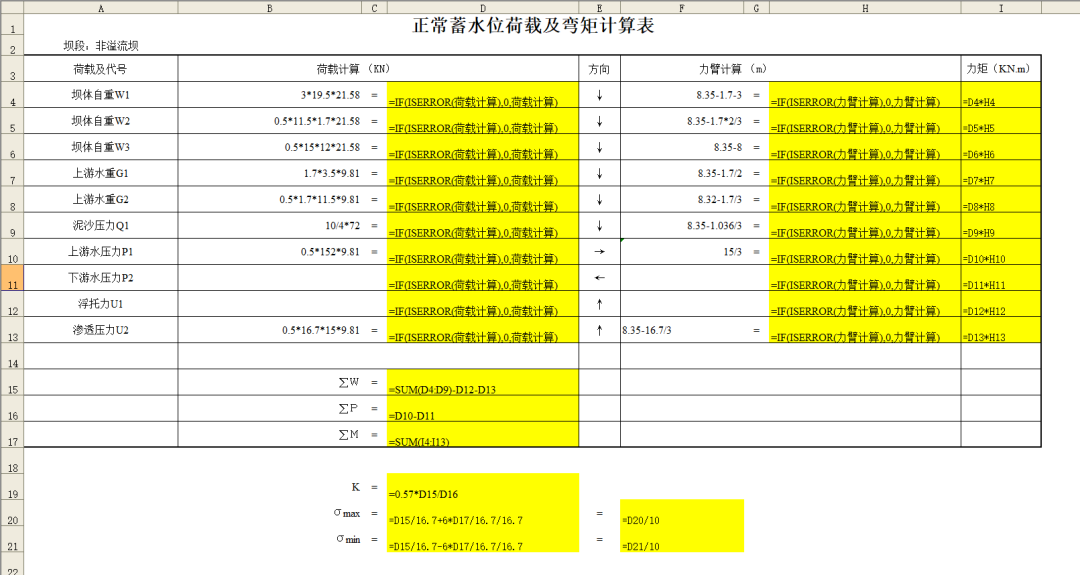Image resolution: width=1080 pixels, height=575 pixels.
Task: Click cell with 0.5*152*9.81
Action: click(269, 251)
